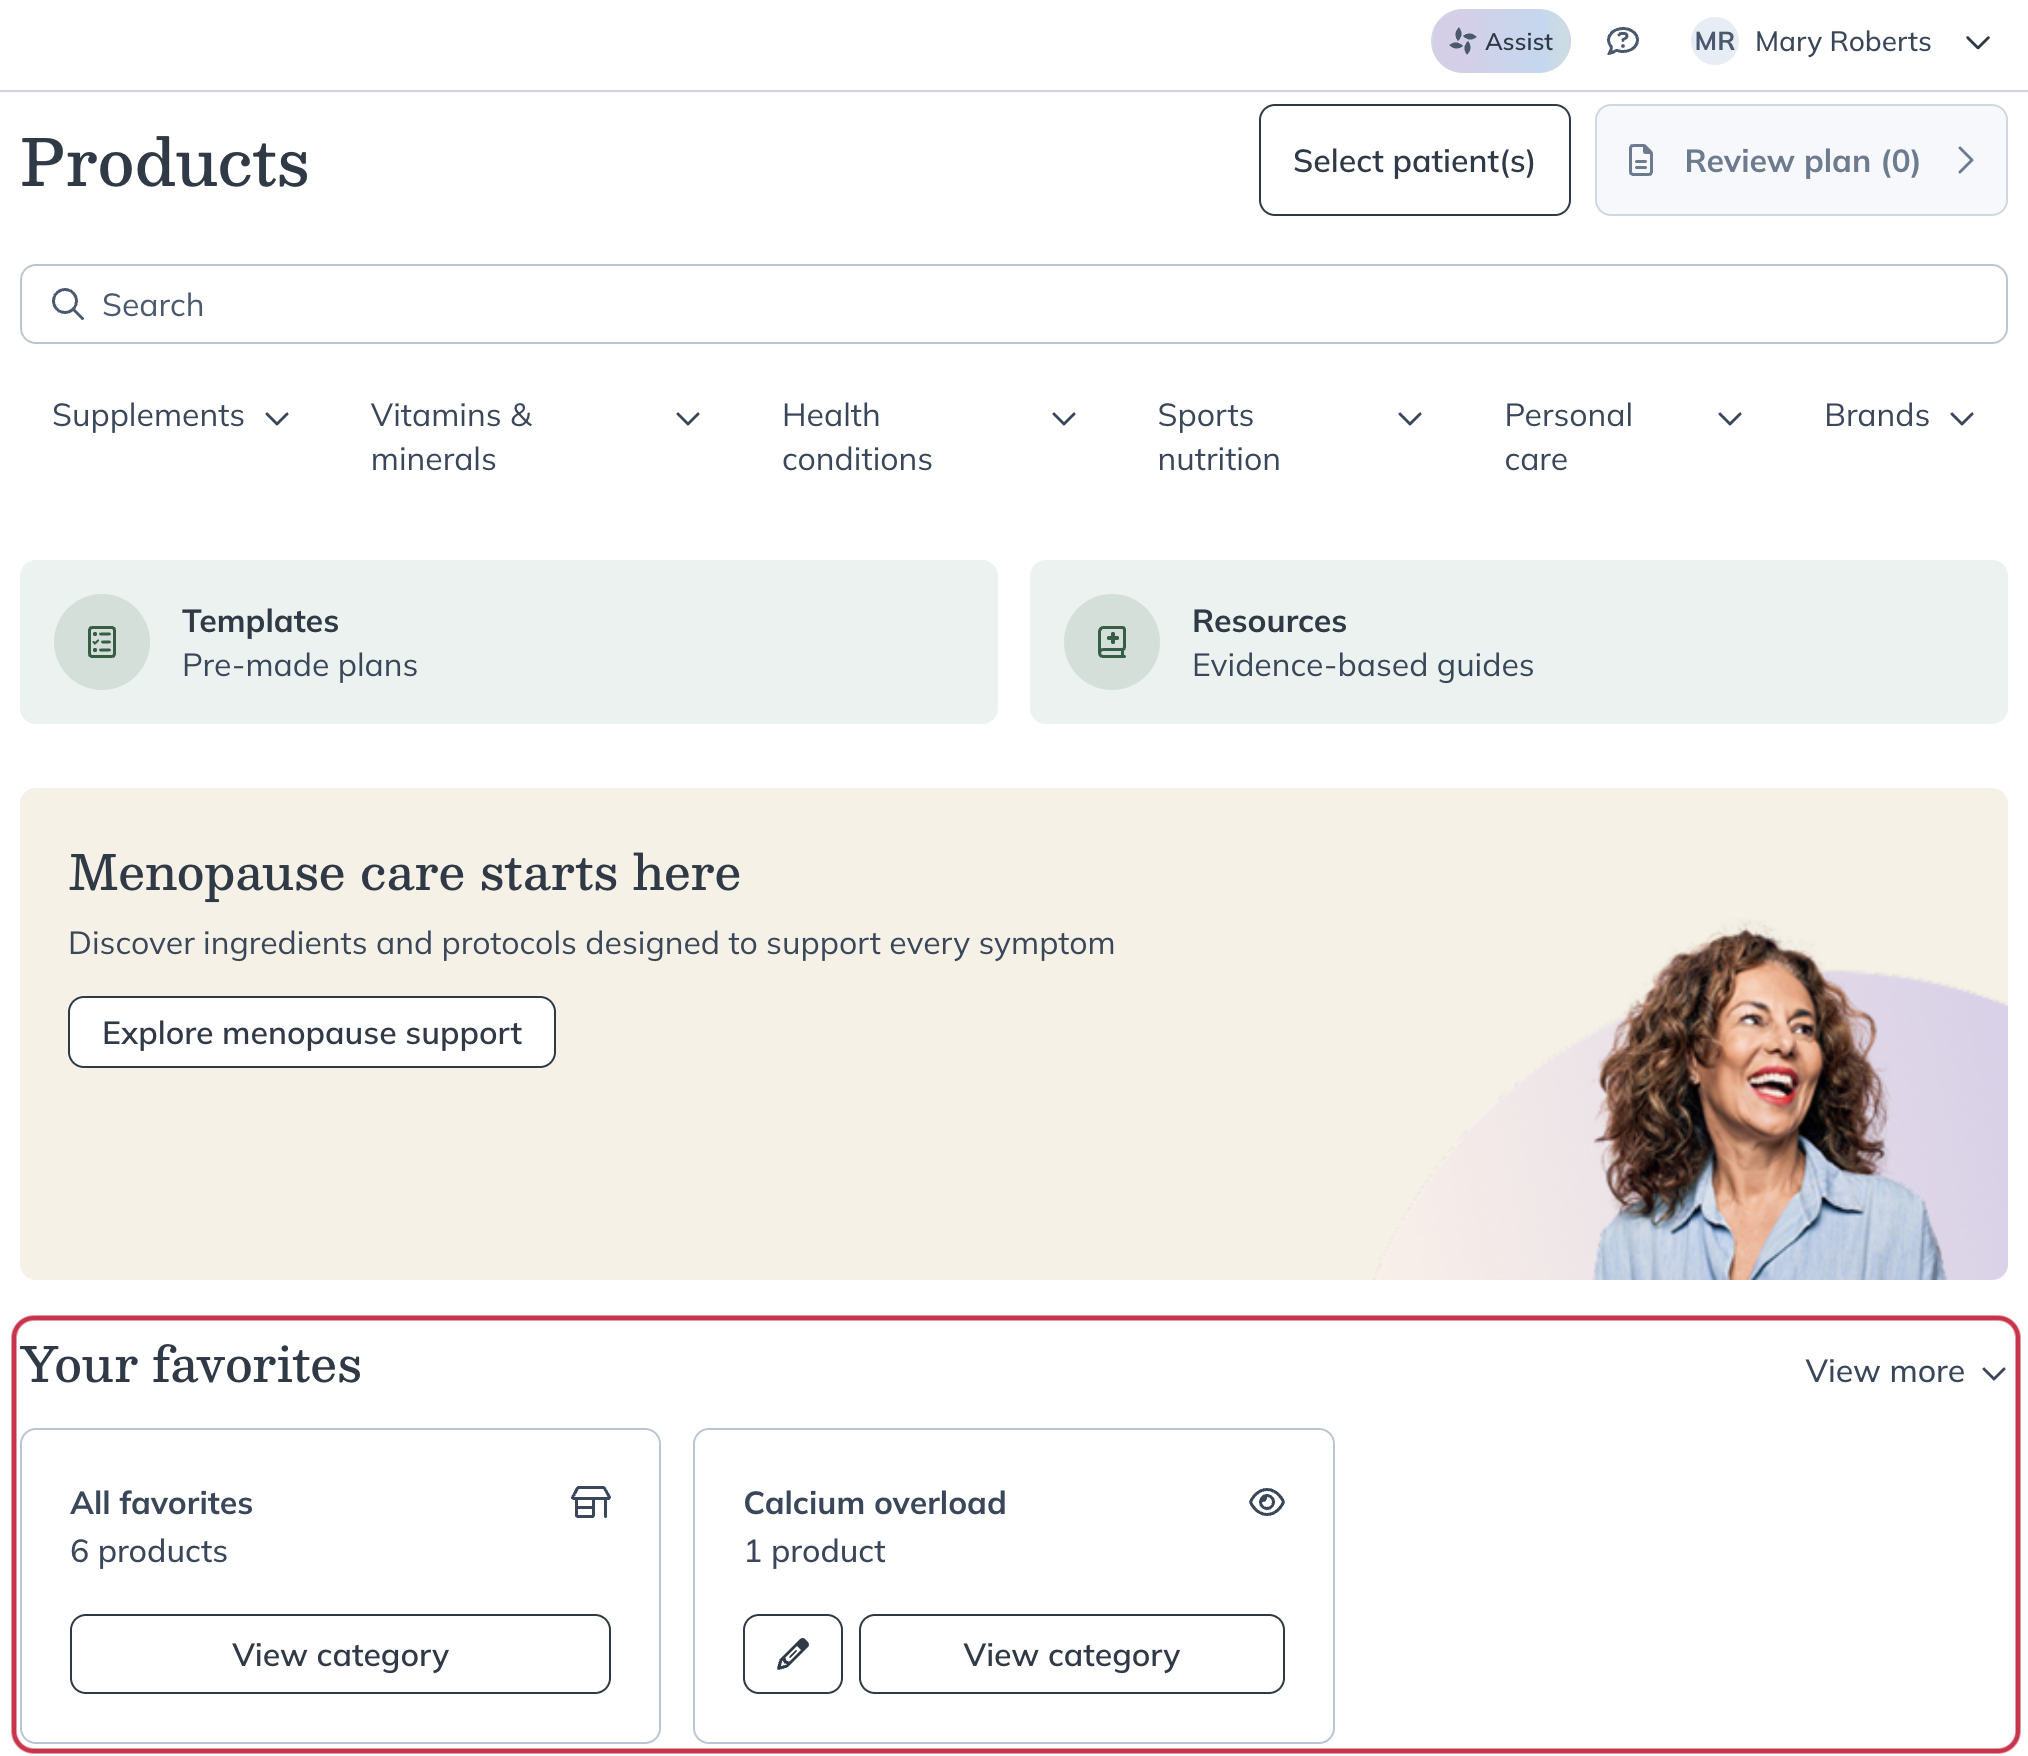Open the Health conditions menu
This screenshot has width=2028, height=1756.
pyautogui.click(x=857, y=437)
